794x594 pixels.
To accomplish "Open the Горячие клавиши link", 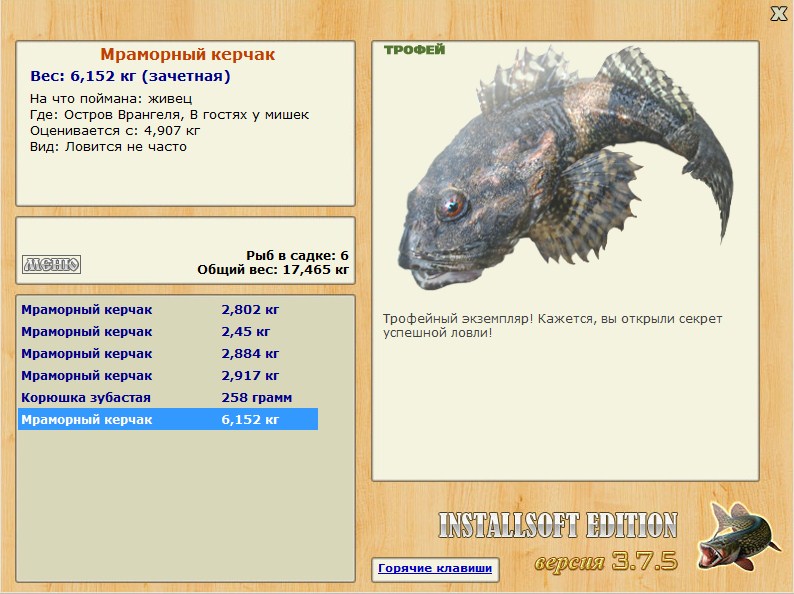I will 434,568.
